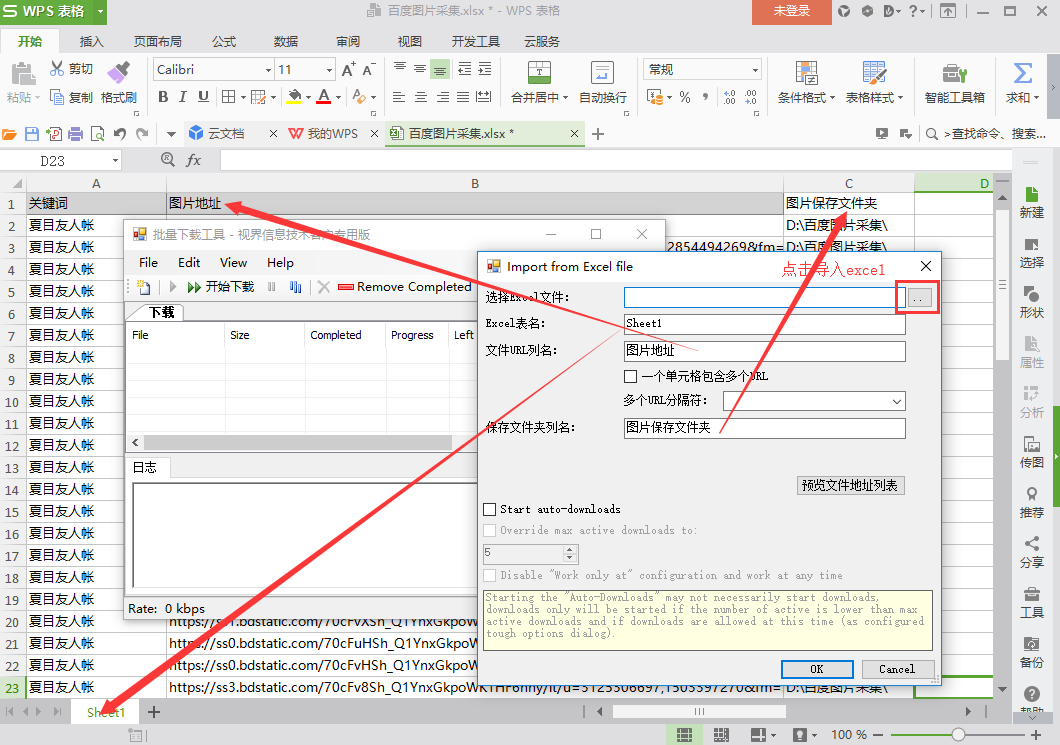The width and height of the screenshot is (1060, 745).
Task: Expand the Name Box D23 dropdown
Action: point(115,160)
